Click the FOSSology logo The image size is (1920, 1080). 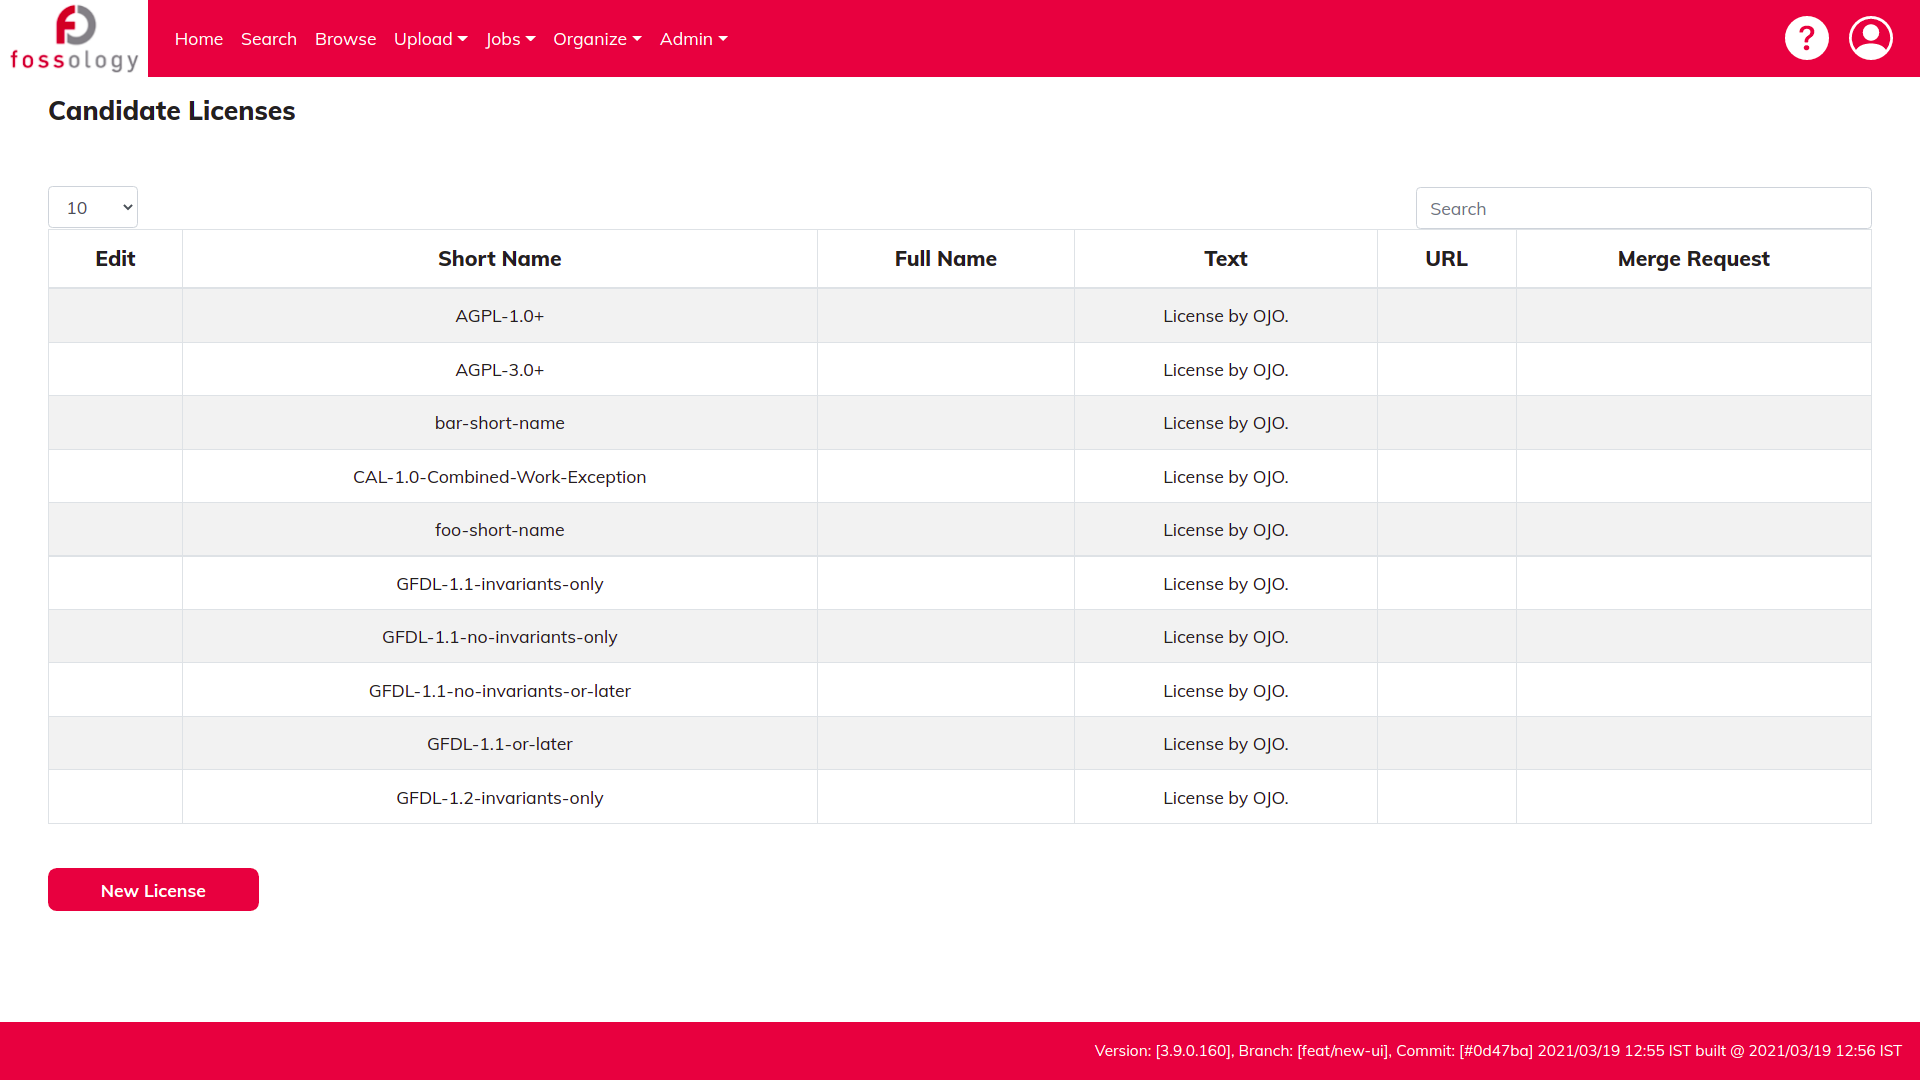coord(74,38)
